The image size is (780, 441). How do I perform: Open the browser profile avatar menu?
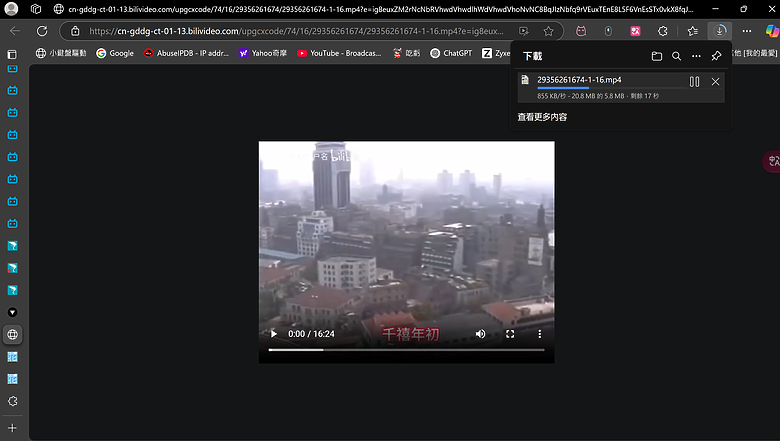[x=11, y=8]
